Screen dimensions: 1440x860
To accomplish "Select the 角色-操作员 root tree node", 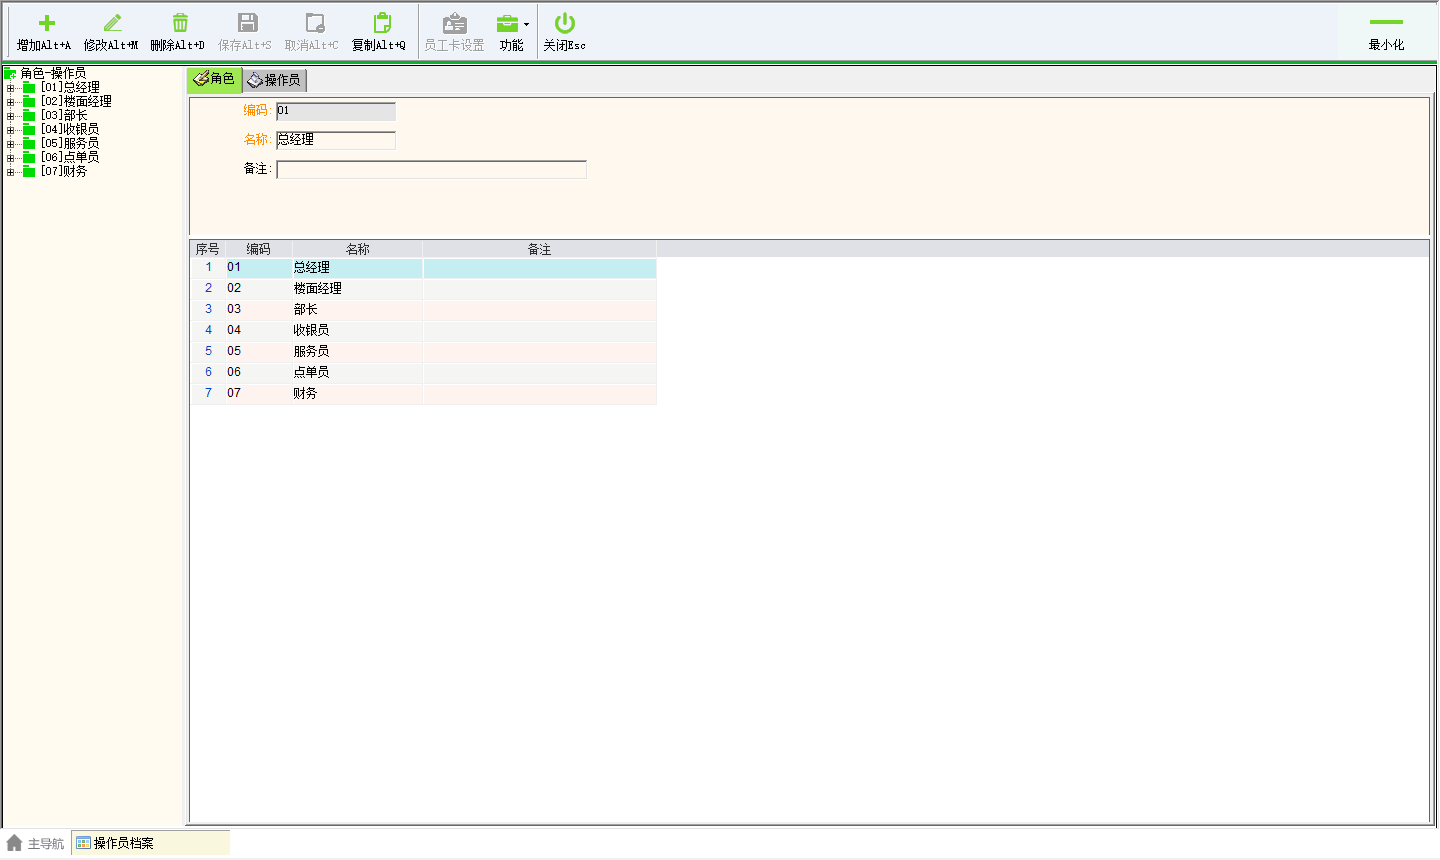I will (x=53, y=73).
